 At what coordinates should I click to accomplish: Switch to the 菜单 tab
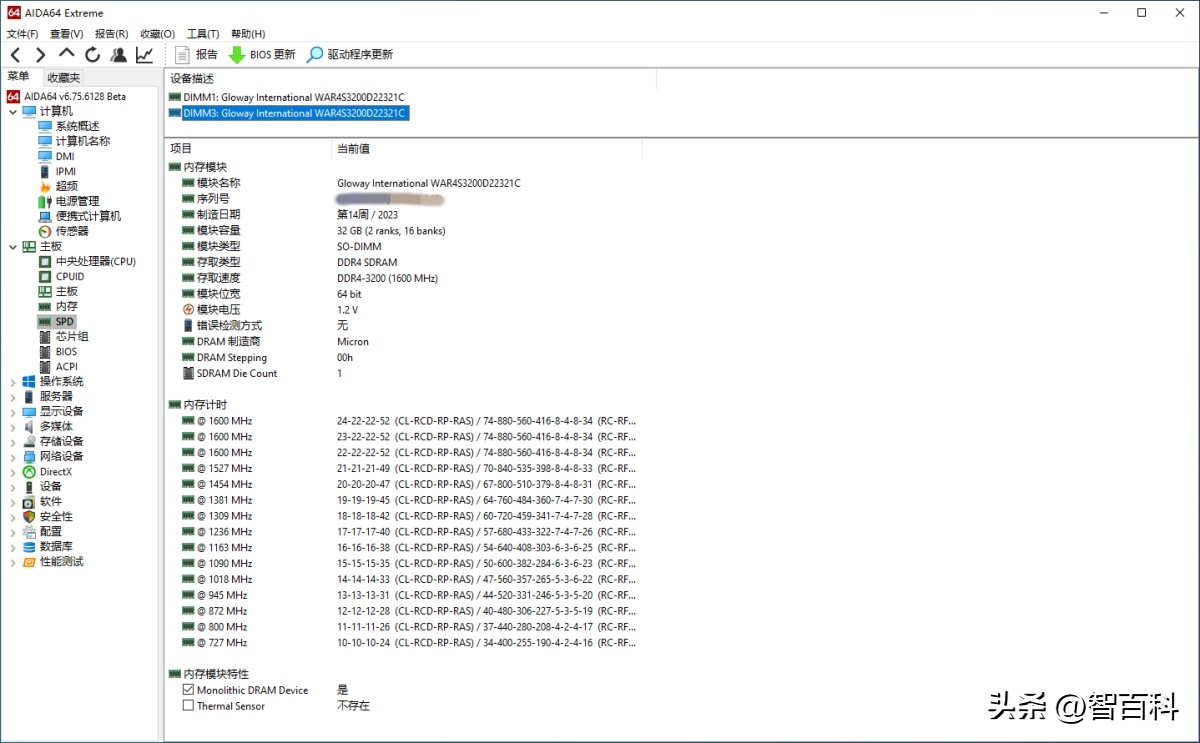coord(18,77)
